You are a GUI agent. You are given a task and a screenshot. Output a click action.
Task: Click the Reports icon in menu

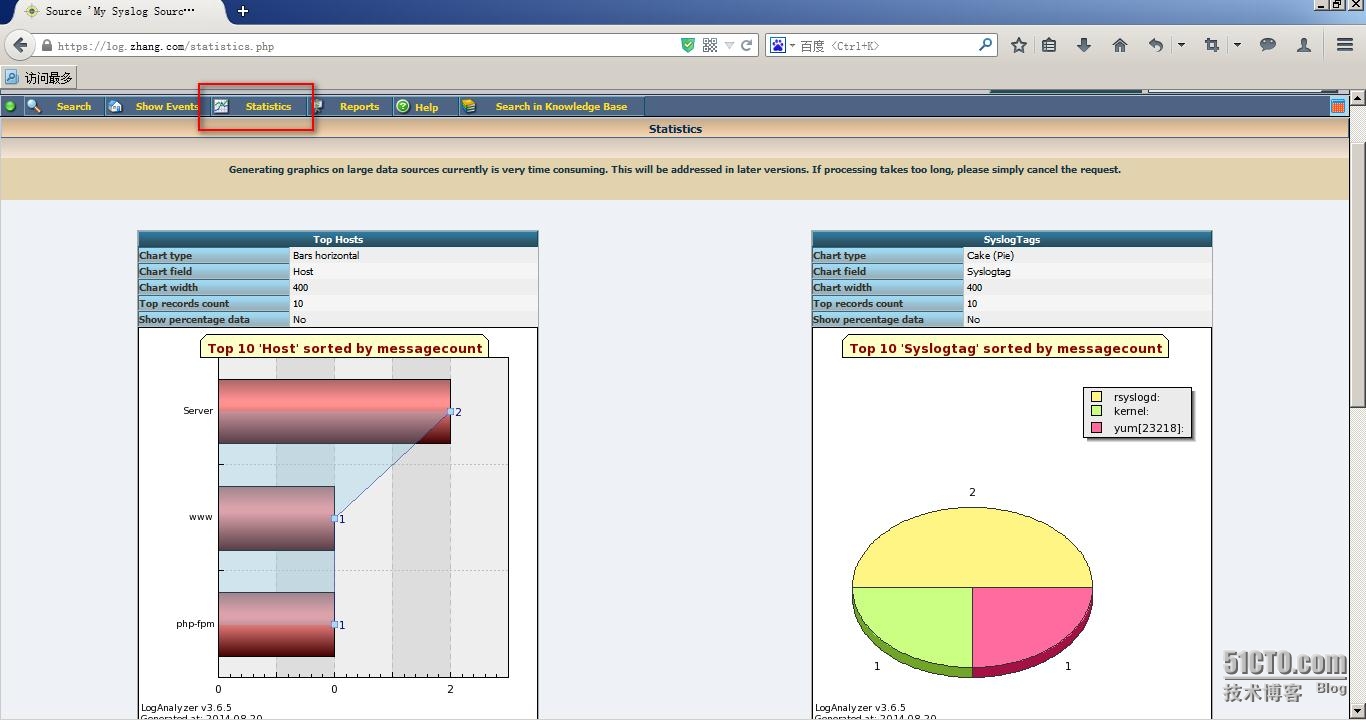(x=317, y=106)
